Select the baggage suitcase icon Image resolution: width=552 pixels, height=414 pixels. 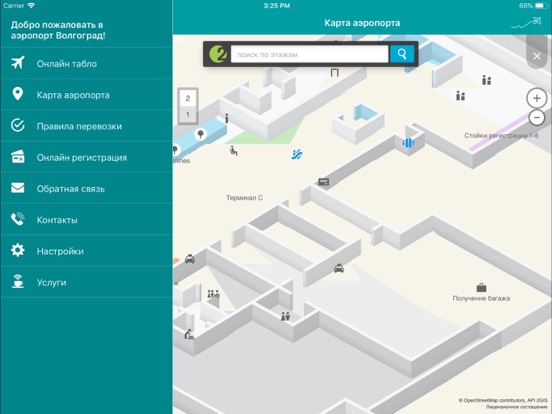pos(481,288)
